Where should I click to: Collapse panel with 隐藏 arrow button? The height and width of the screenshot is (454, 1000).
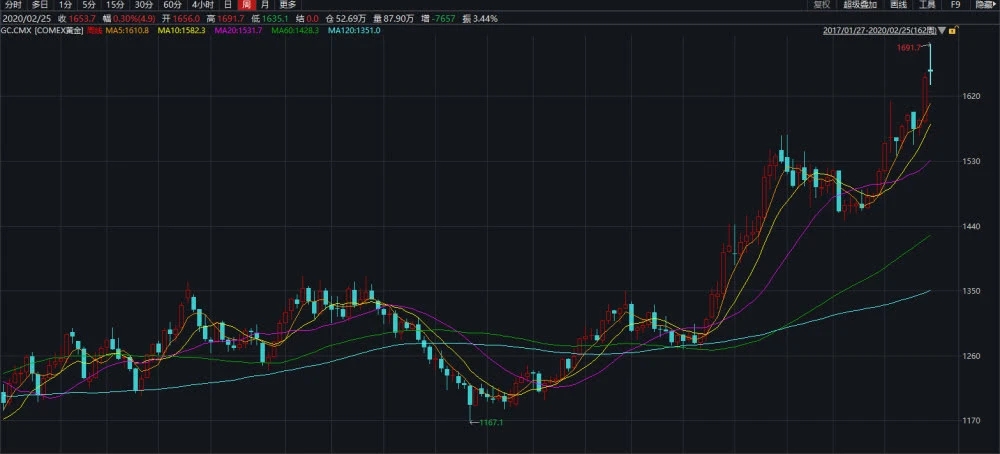985,5
